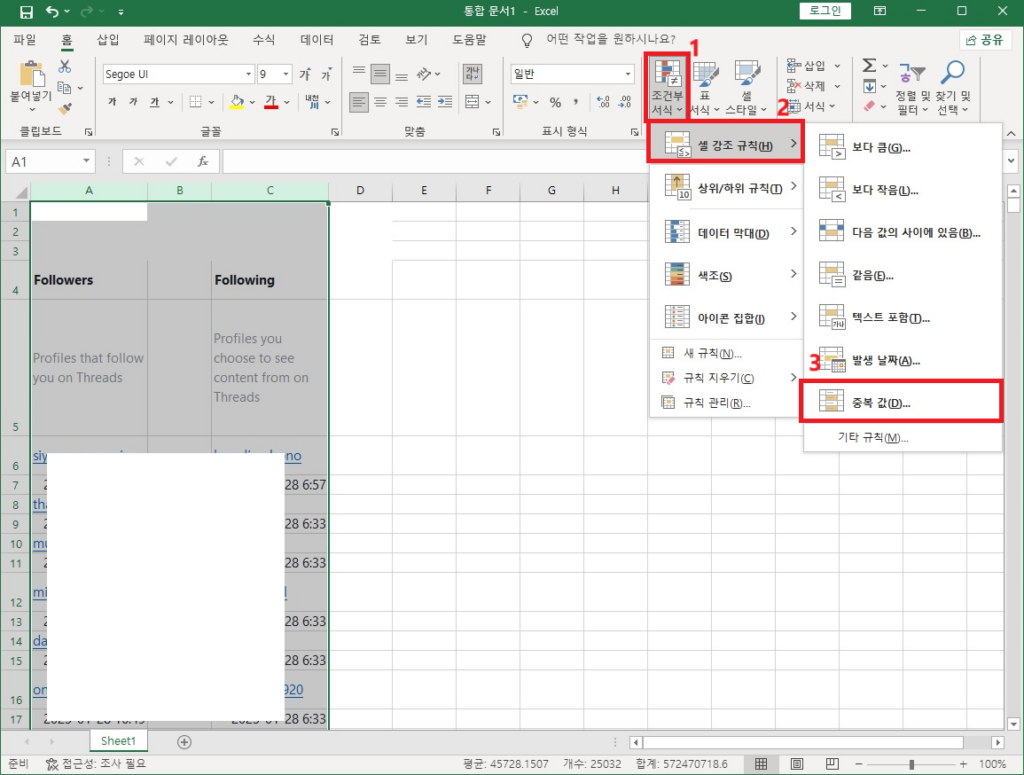Open the Conditional Formatting button

667,87
